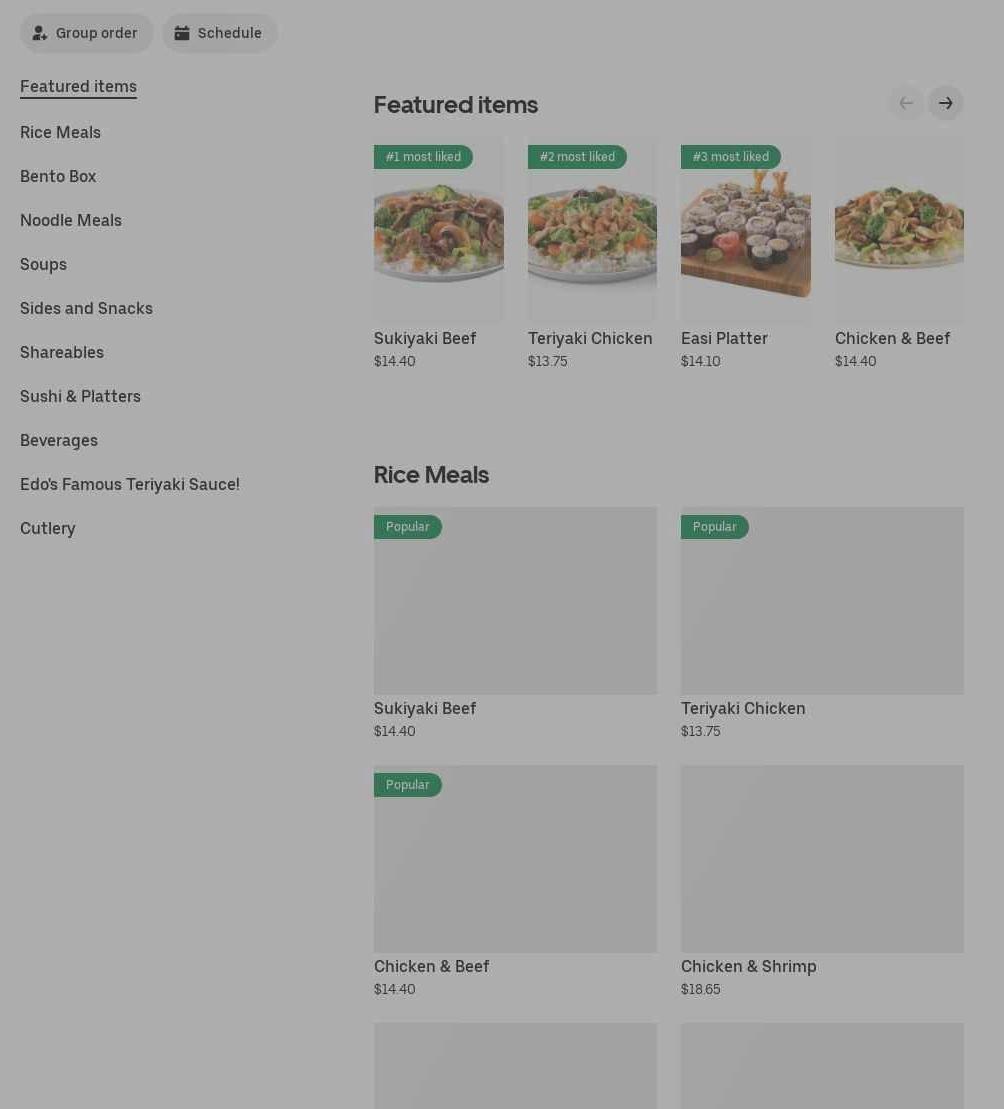Image resolution: width=1004 pixels, height=1109 pixels.
Task: Open the Beverages section
Action: click(x=59, y=440)
